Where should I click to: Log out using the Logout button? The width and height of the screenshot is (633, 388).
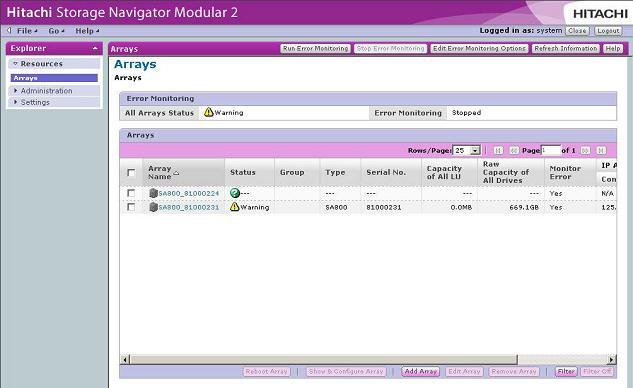tap(608, 31)
